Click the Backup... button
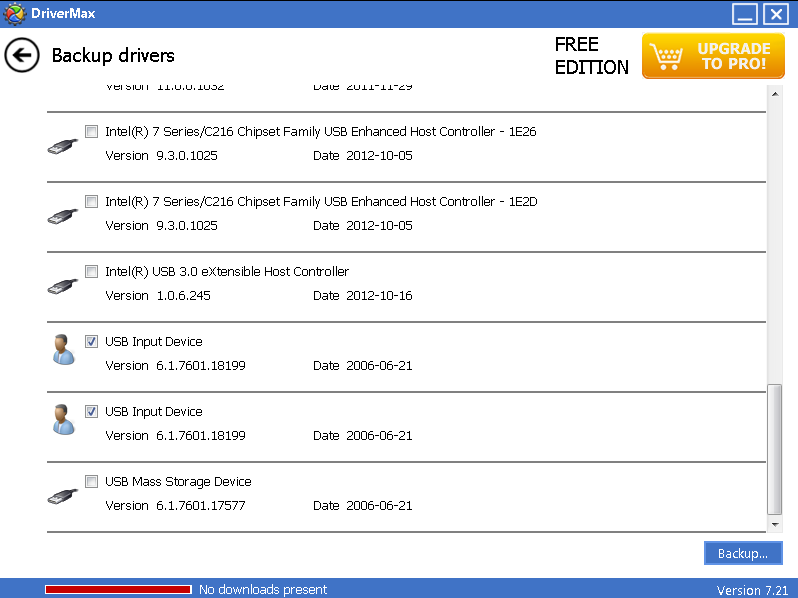The image size is (798, 598). point(743,553)
